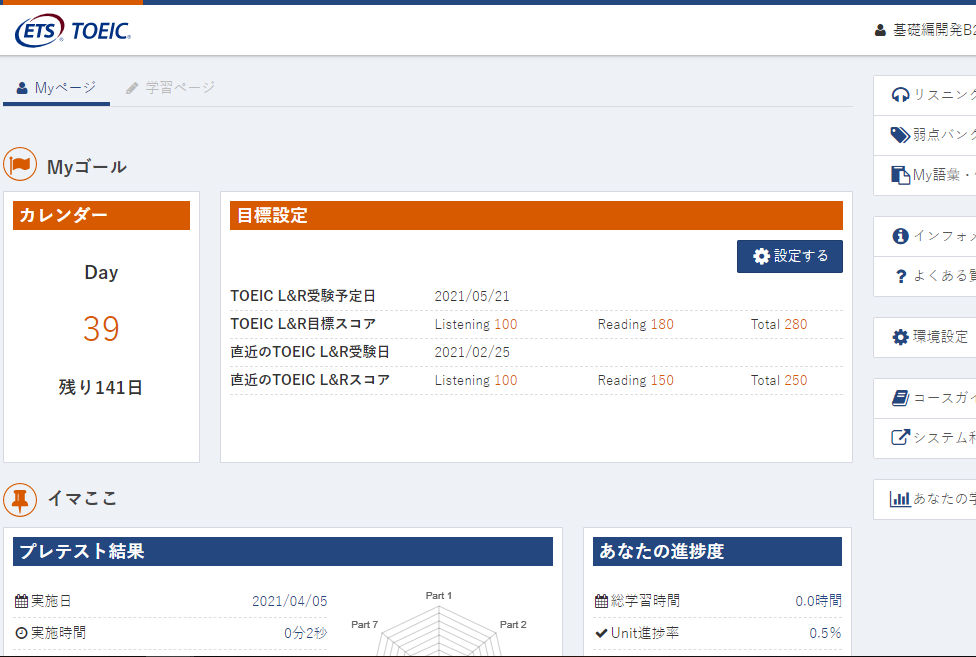Click the 0.0時間 total study time
The height and width of the screenshot is (657, 976).
pos(819,601)
